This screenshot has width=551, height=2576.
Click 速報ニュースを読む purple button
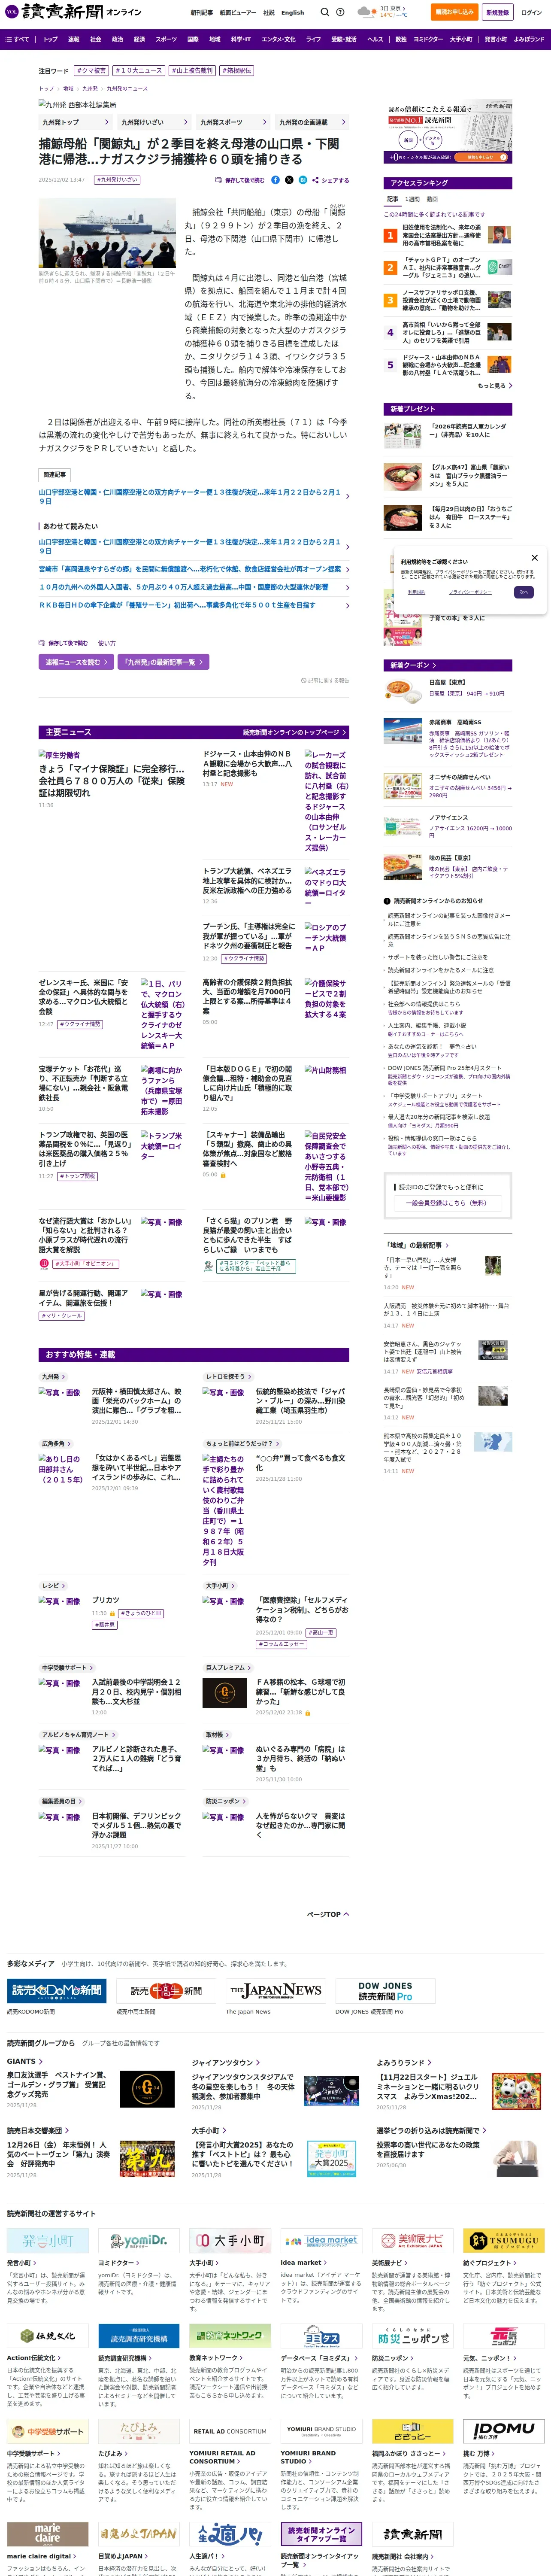pos(76,662)
